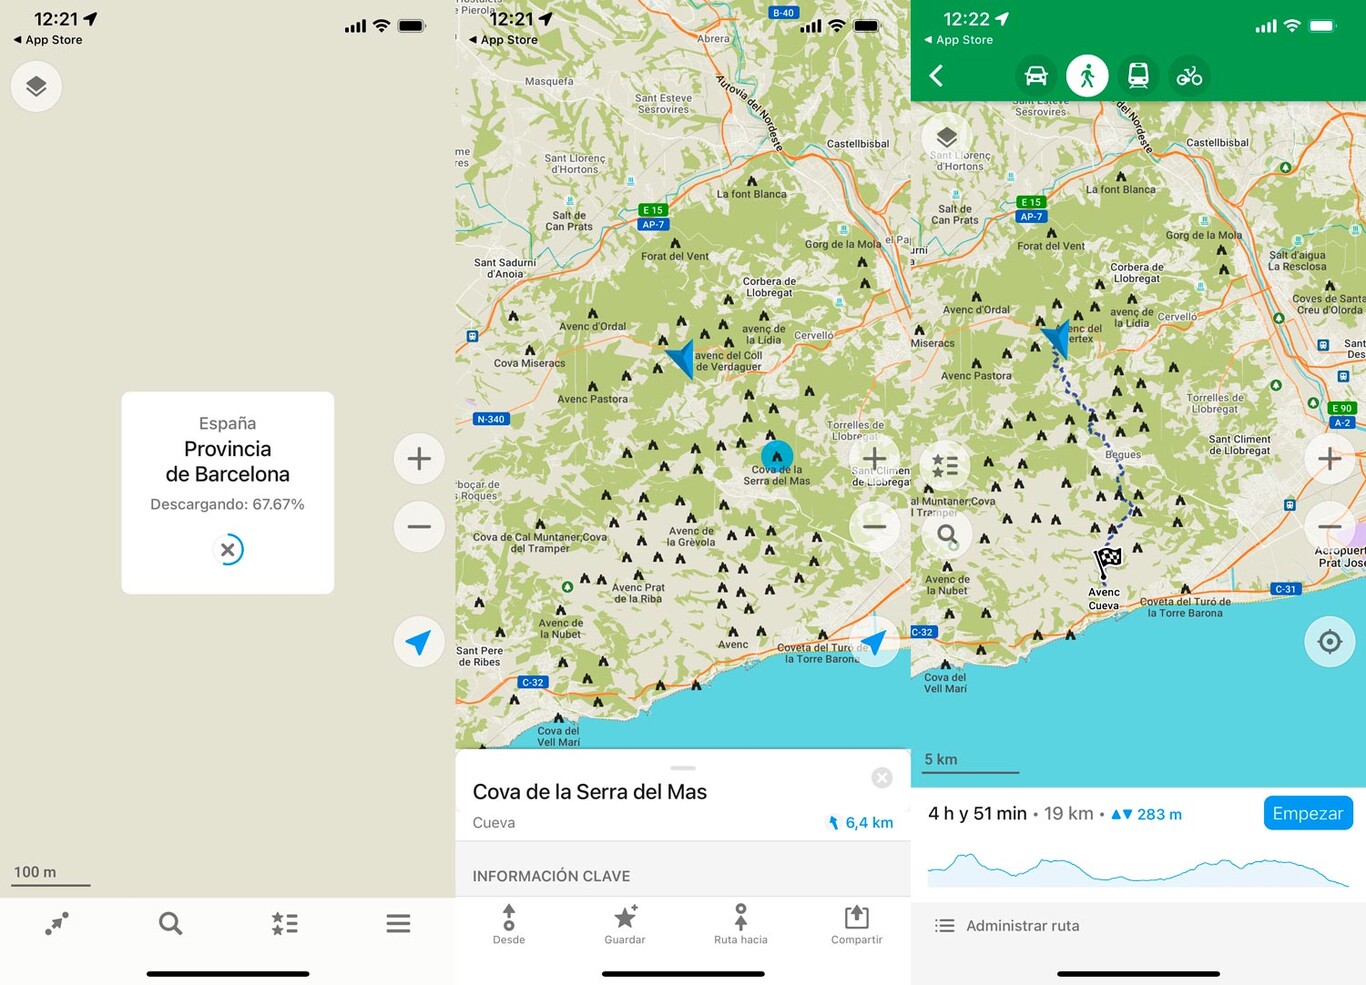Cancel the Provincia de Barcelona download
The height and width of the screenshot is (985, 1366).
[228, 549]
